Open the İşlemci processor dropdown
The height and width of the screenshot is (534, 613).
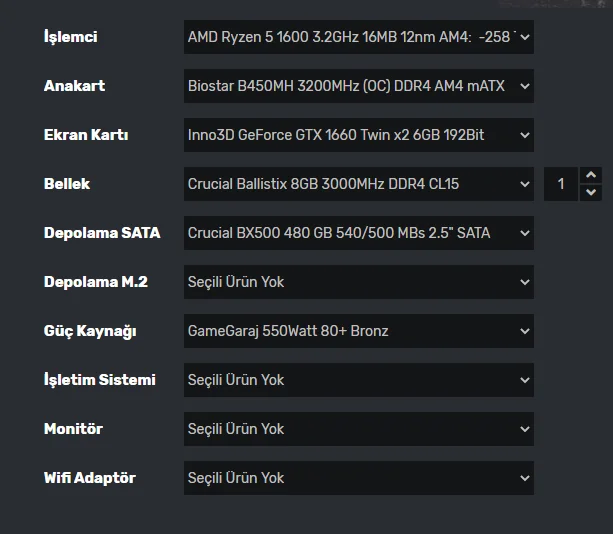358,38
